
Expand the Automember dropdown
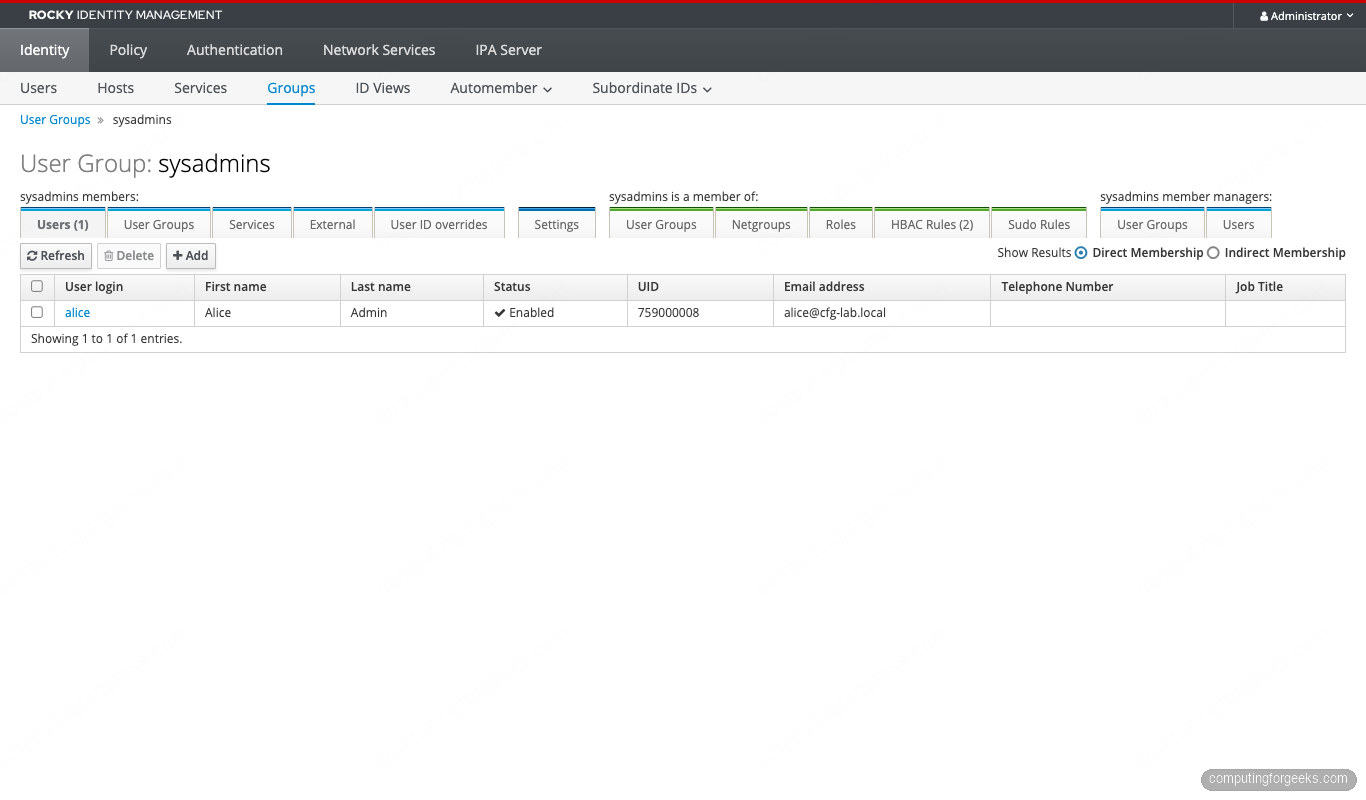pos(501,88)
